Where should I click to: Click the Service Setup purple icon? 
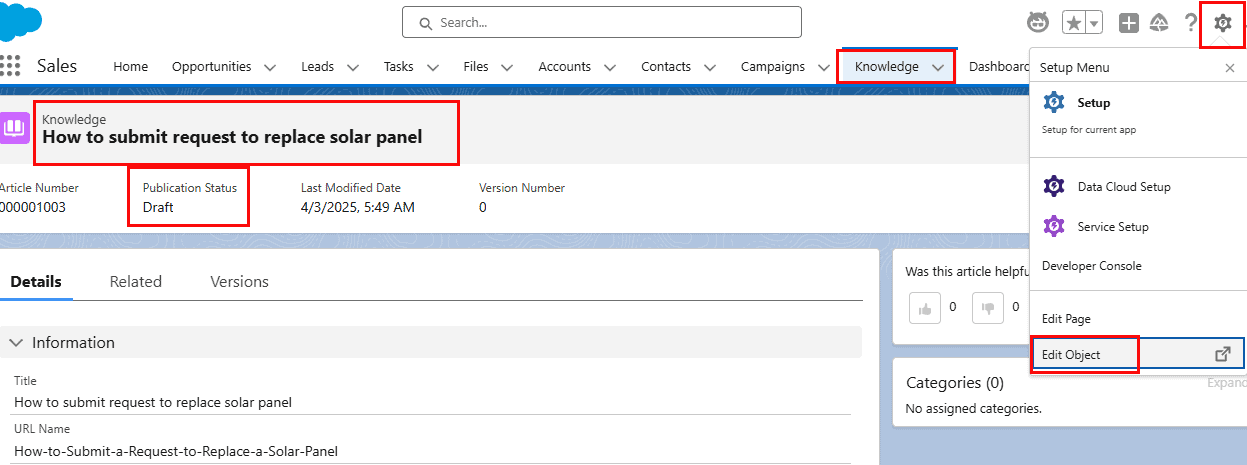tap(1054, 226)
